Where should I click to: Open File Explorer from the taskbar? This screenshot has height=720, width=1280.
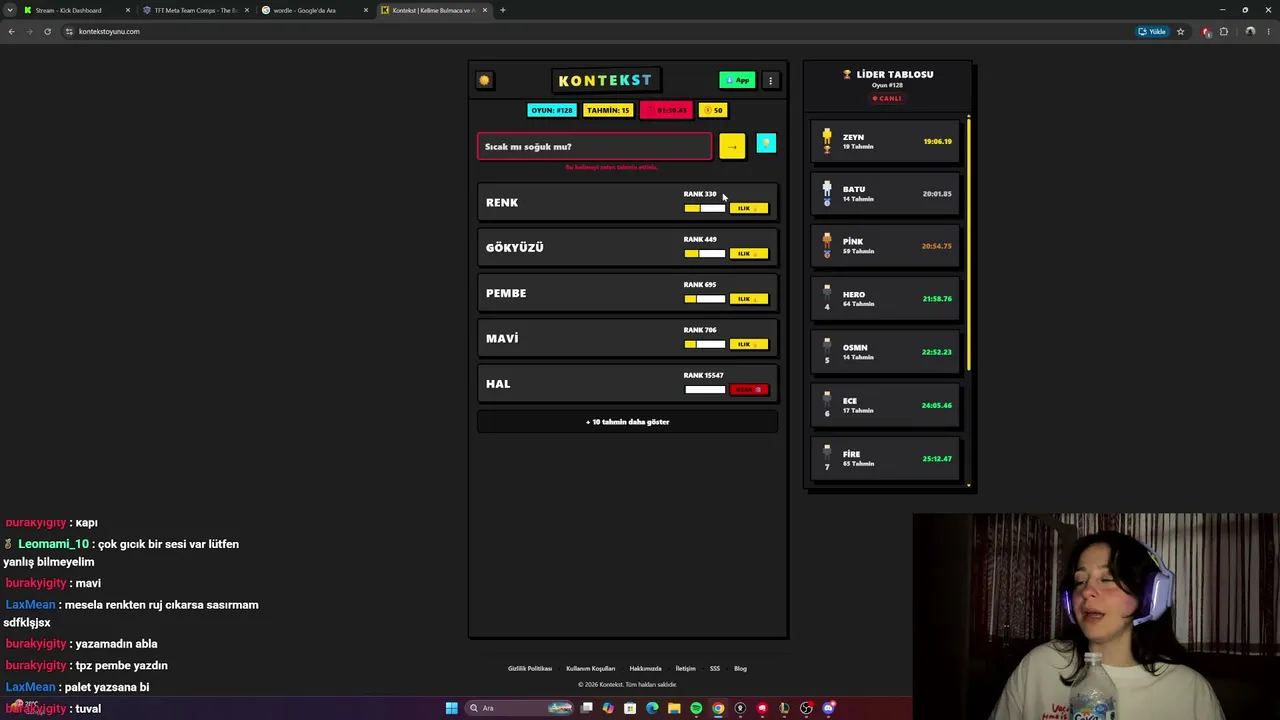tap(674, 708)
